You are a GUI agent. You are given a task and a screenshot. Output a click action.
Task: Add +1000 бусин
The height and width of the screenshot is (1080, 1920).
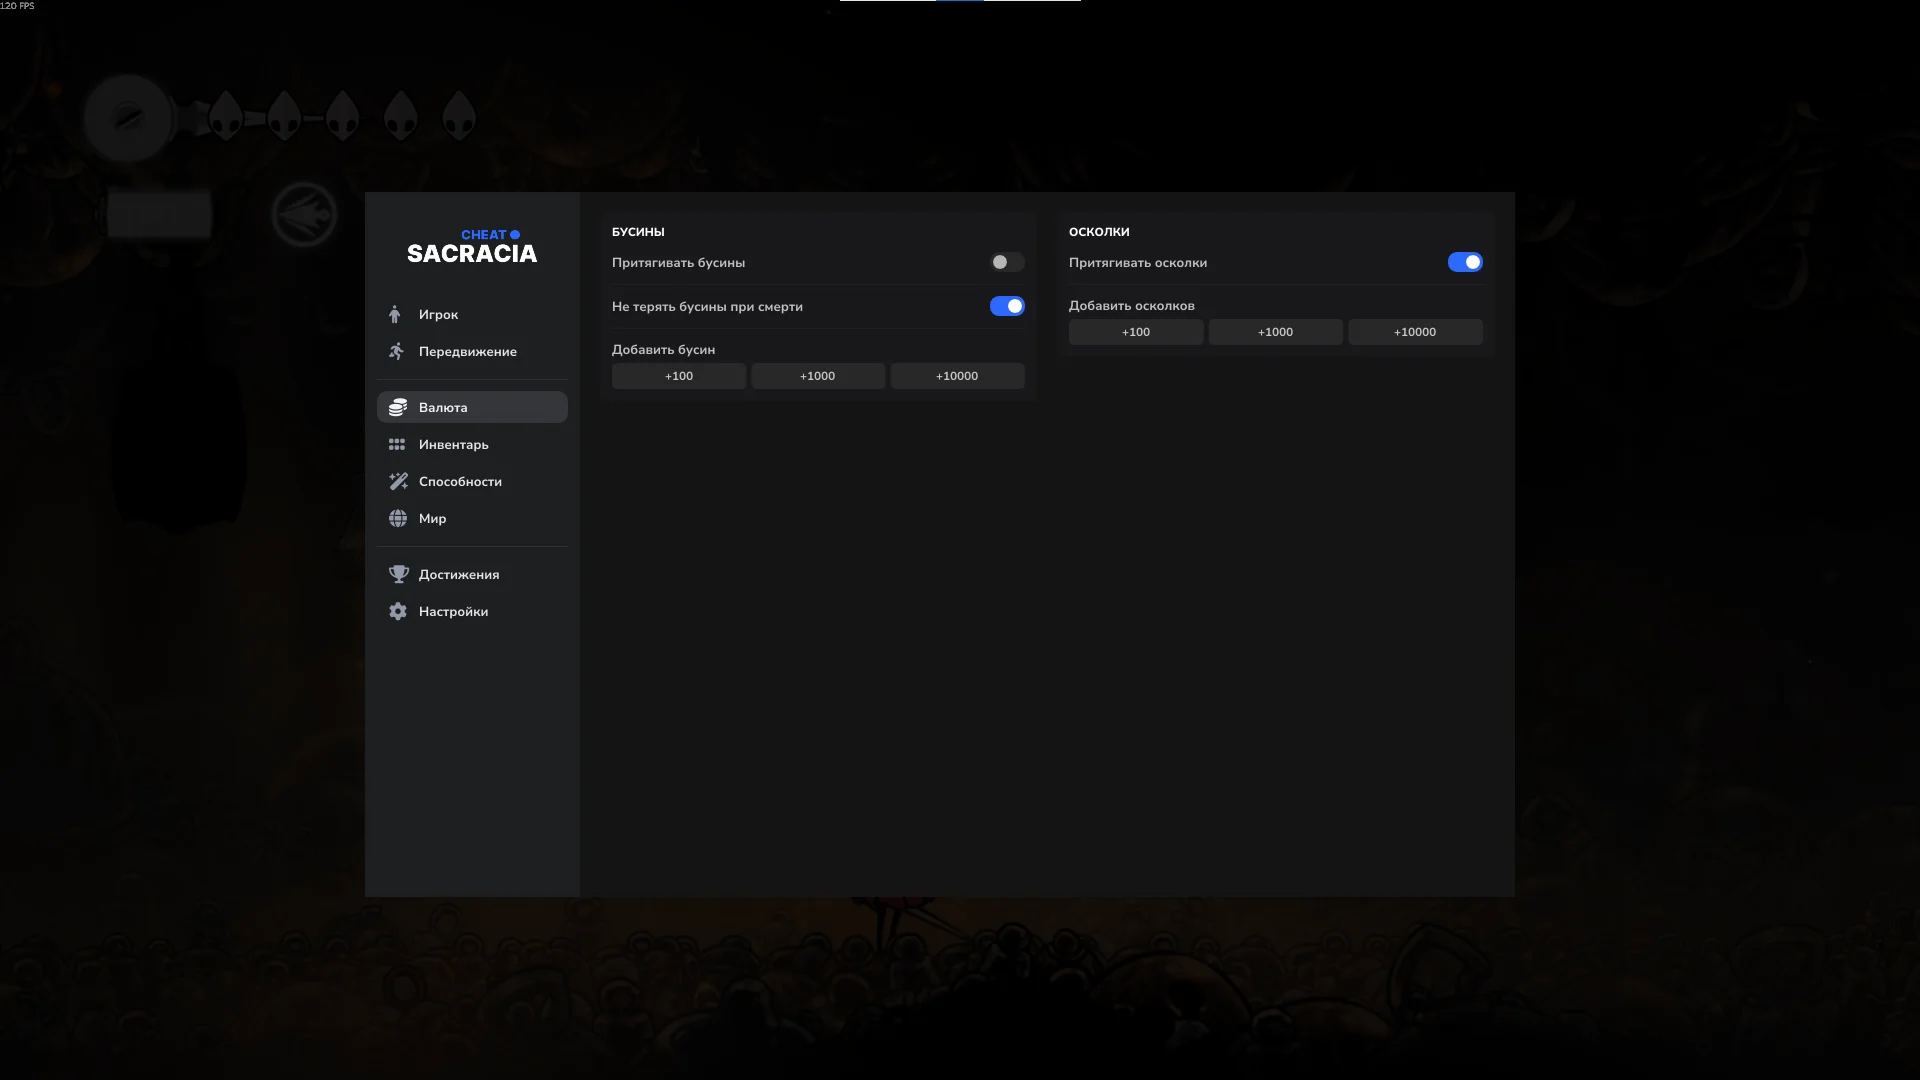click(817, 376)
